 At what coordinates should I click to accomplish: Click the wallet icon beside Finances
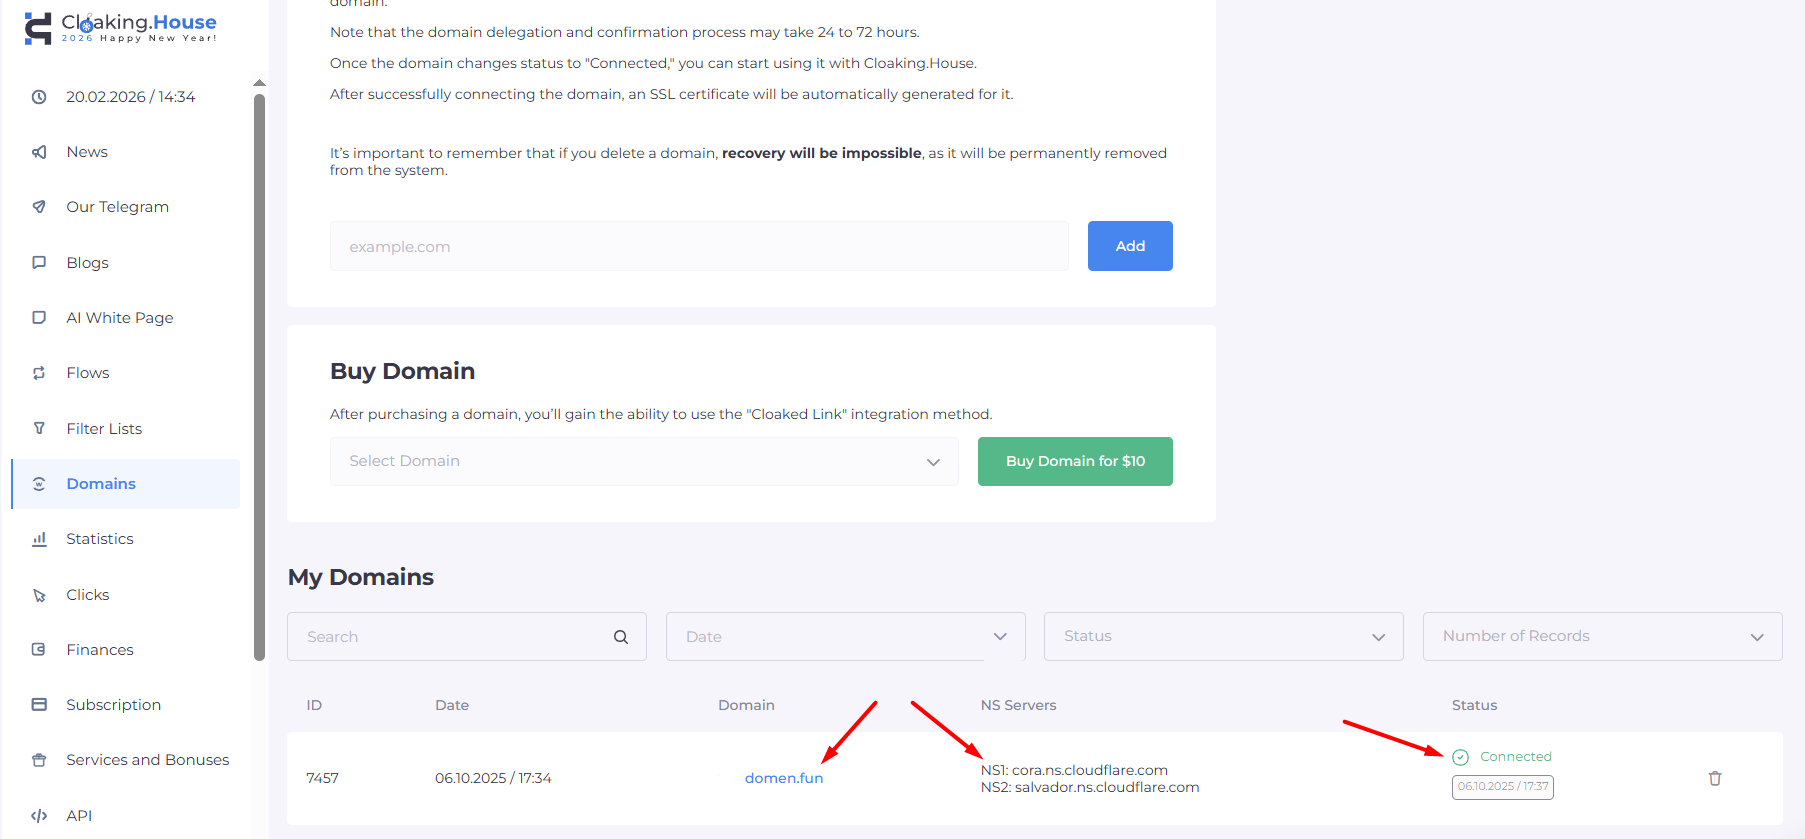(39, 650)
